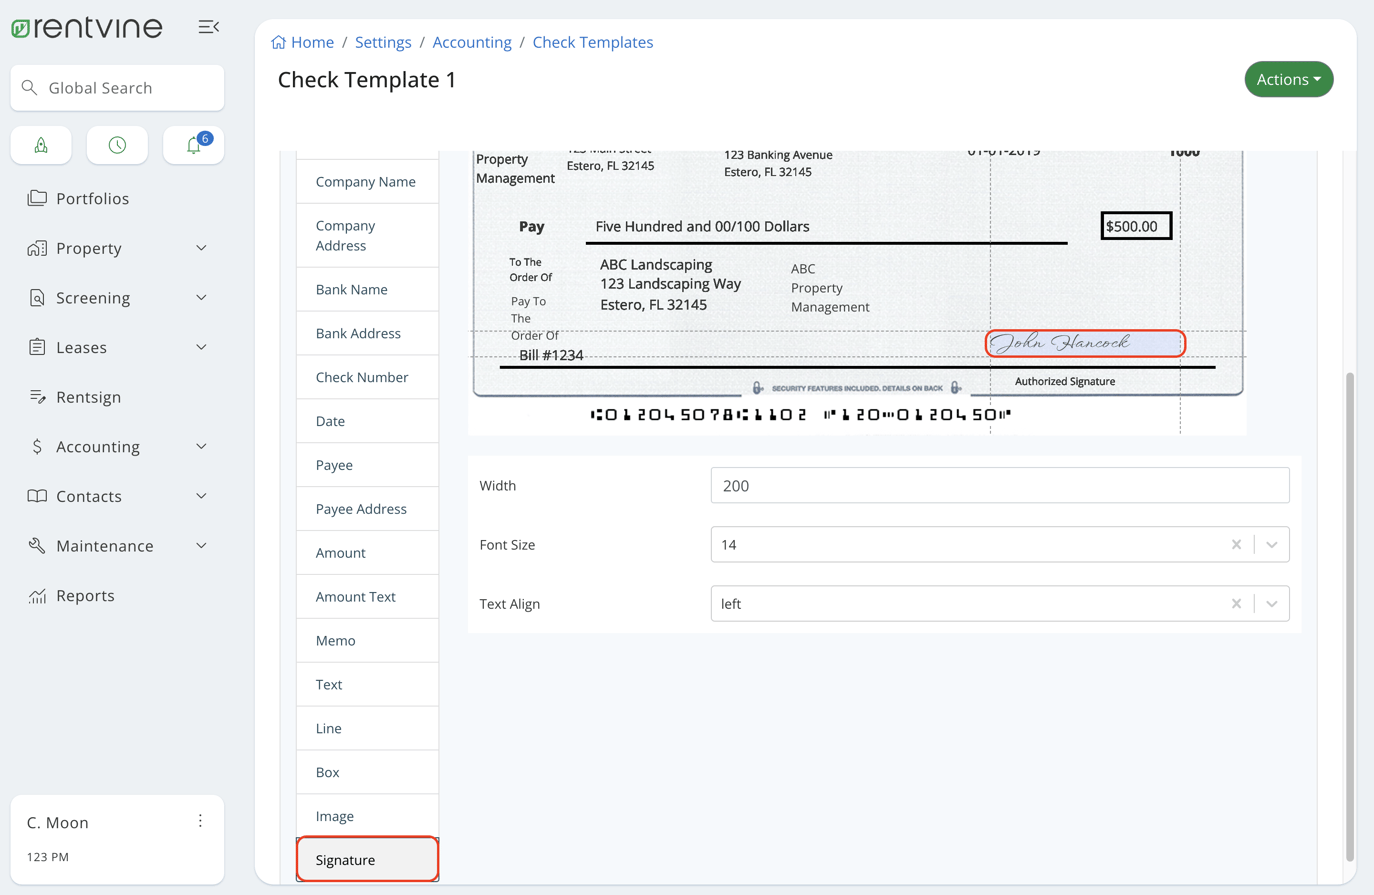Go to Check Templates breadcrumb link
This screenshot has width=1374, height=895.
tap(592, 42)
